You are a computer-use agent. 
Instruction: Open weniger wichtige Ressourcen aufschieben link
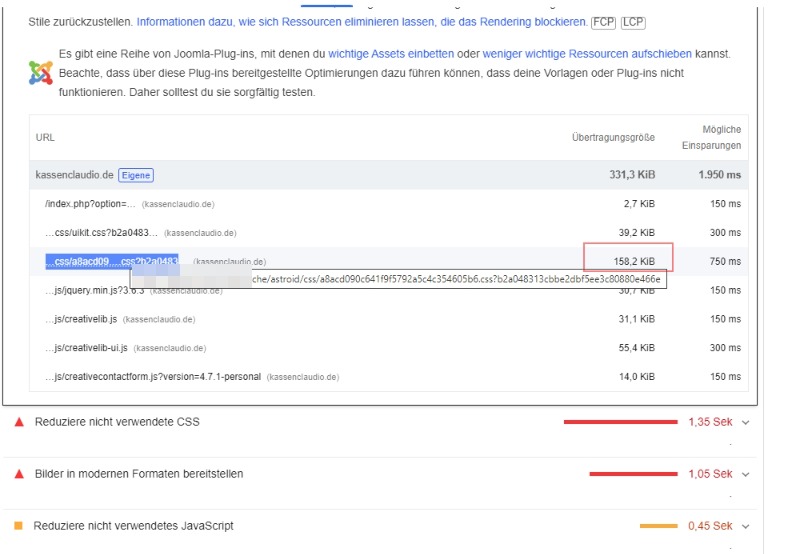click(587, 54)
